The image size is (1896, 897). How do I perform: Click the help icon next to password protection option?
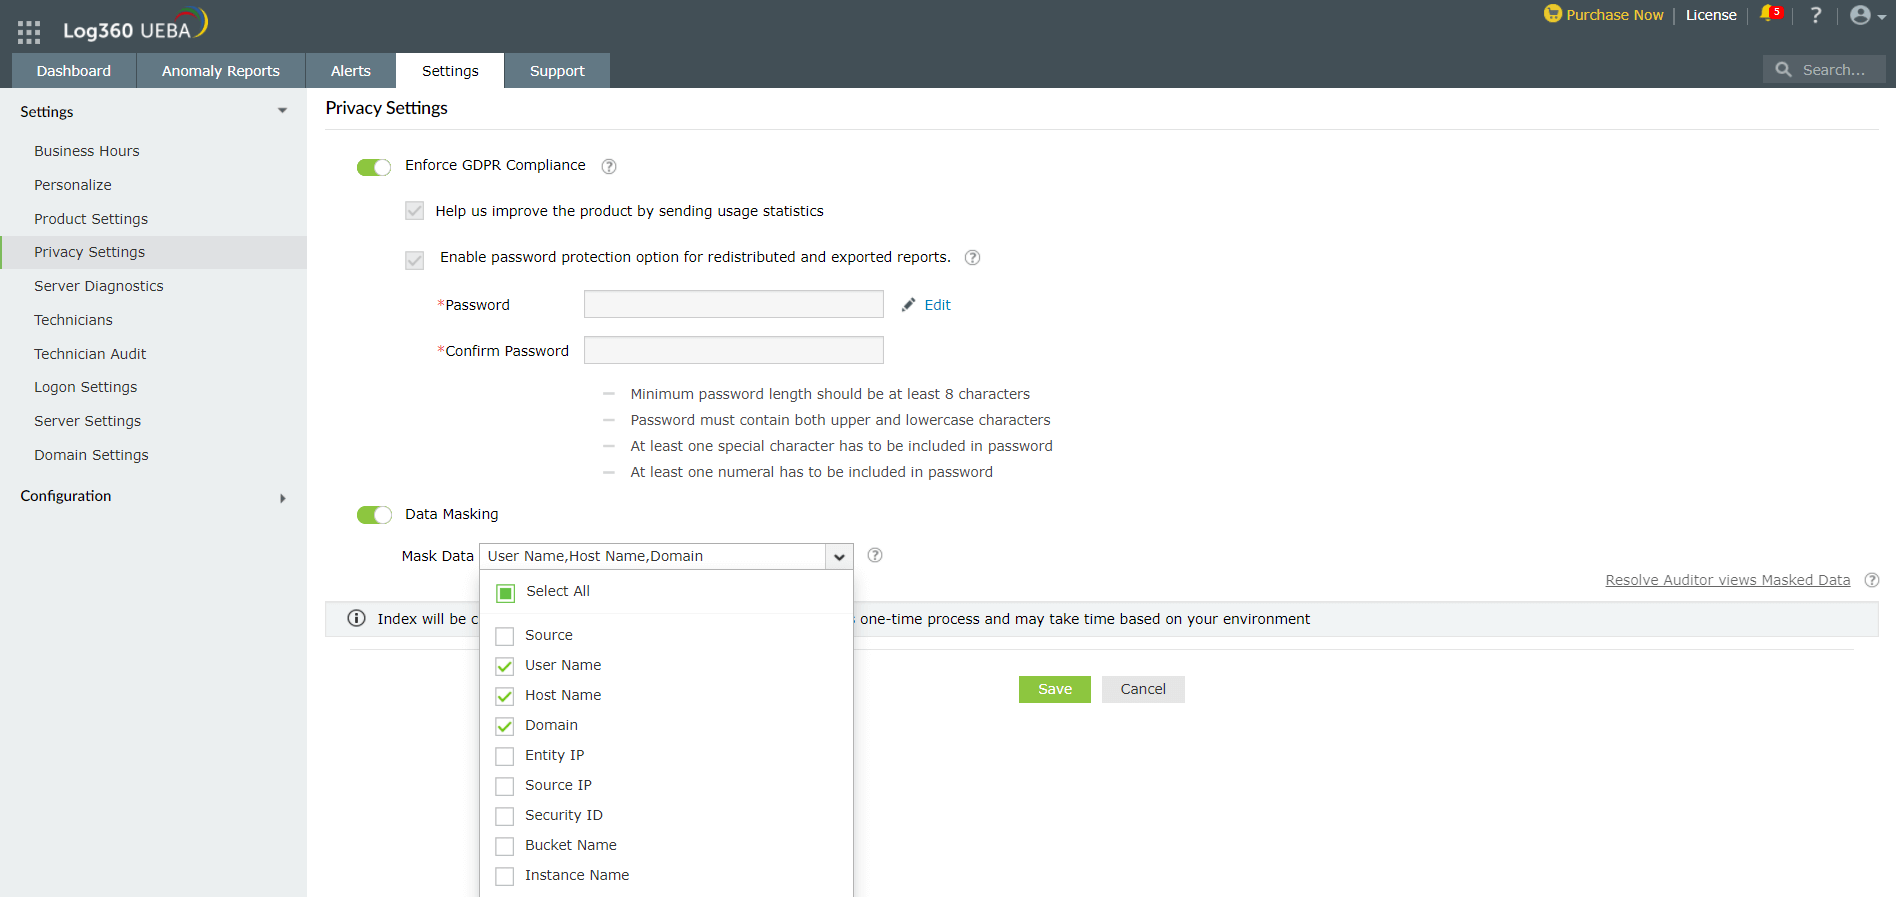point(972,258)
